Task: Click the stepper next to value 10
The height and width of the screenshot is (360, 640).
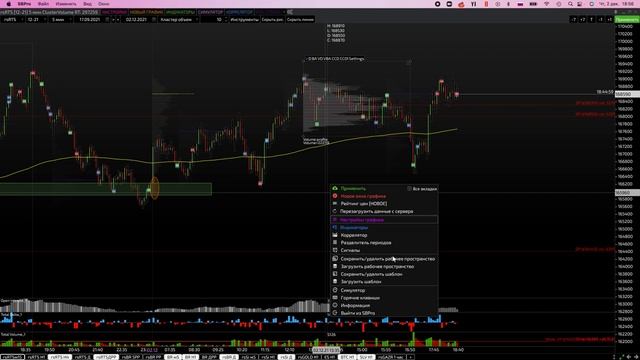Action: (x=226, y=20)
